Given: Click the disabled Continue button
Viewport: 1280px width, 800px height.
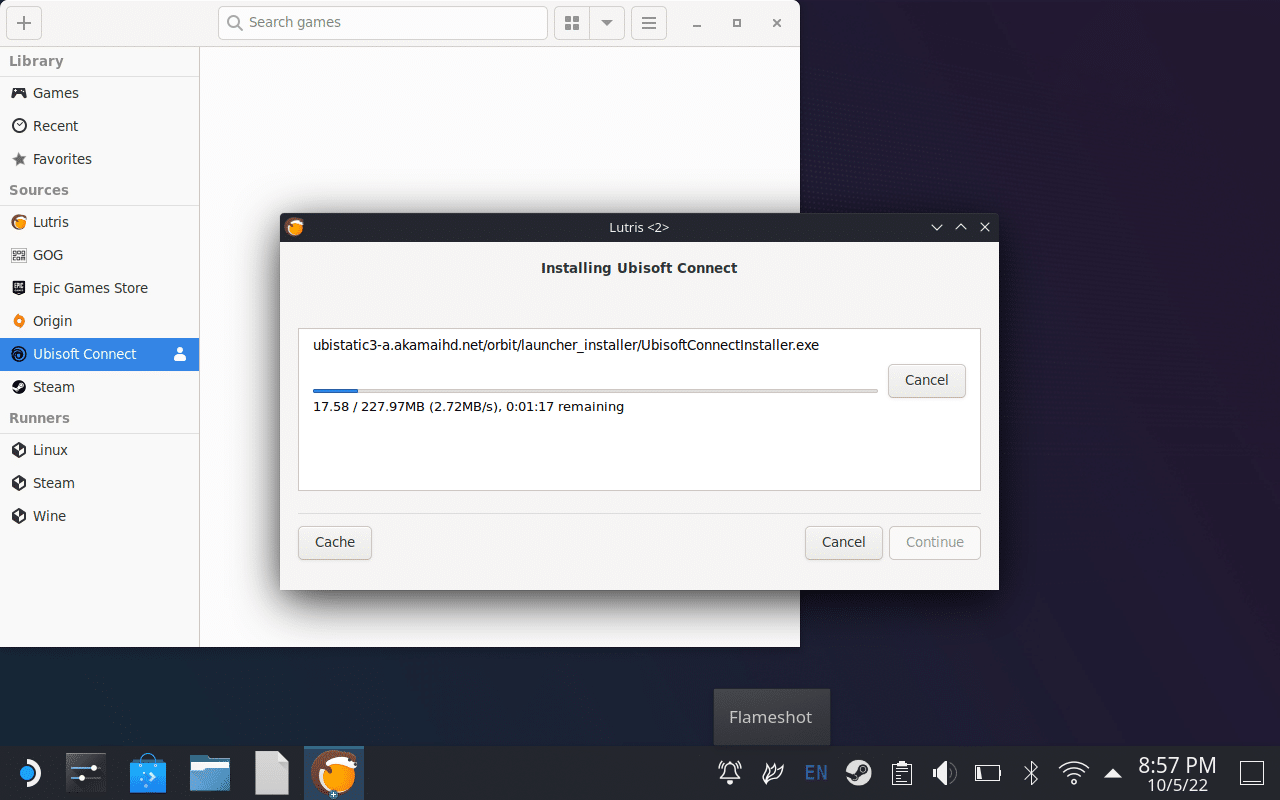Looking at the screenshot, I should tap(935, 542).
